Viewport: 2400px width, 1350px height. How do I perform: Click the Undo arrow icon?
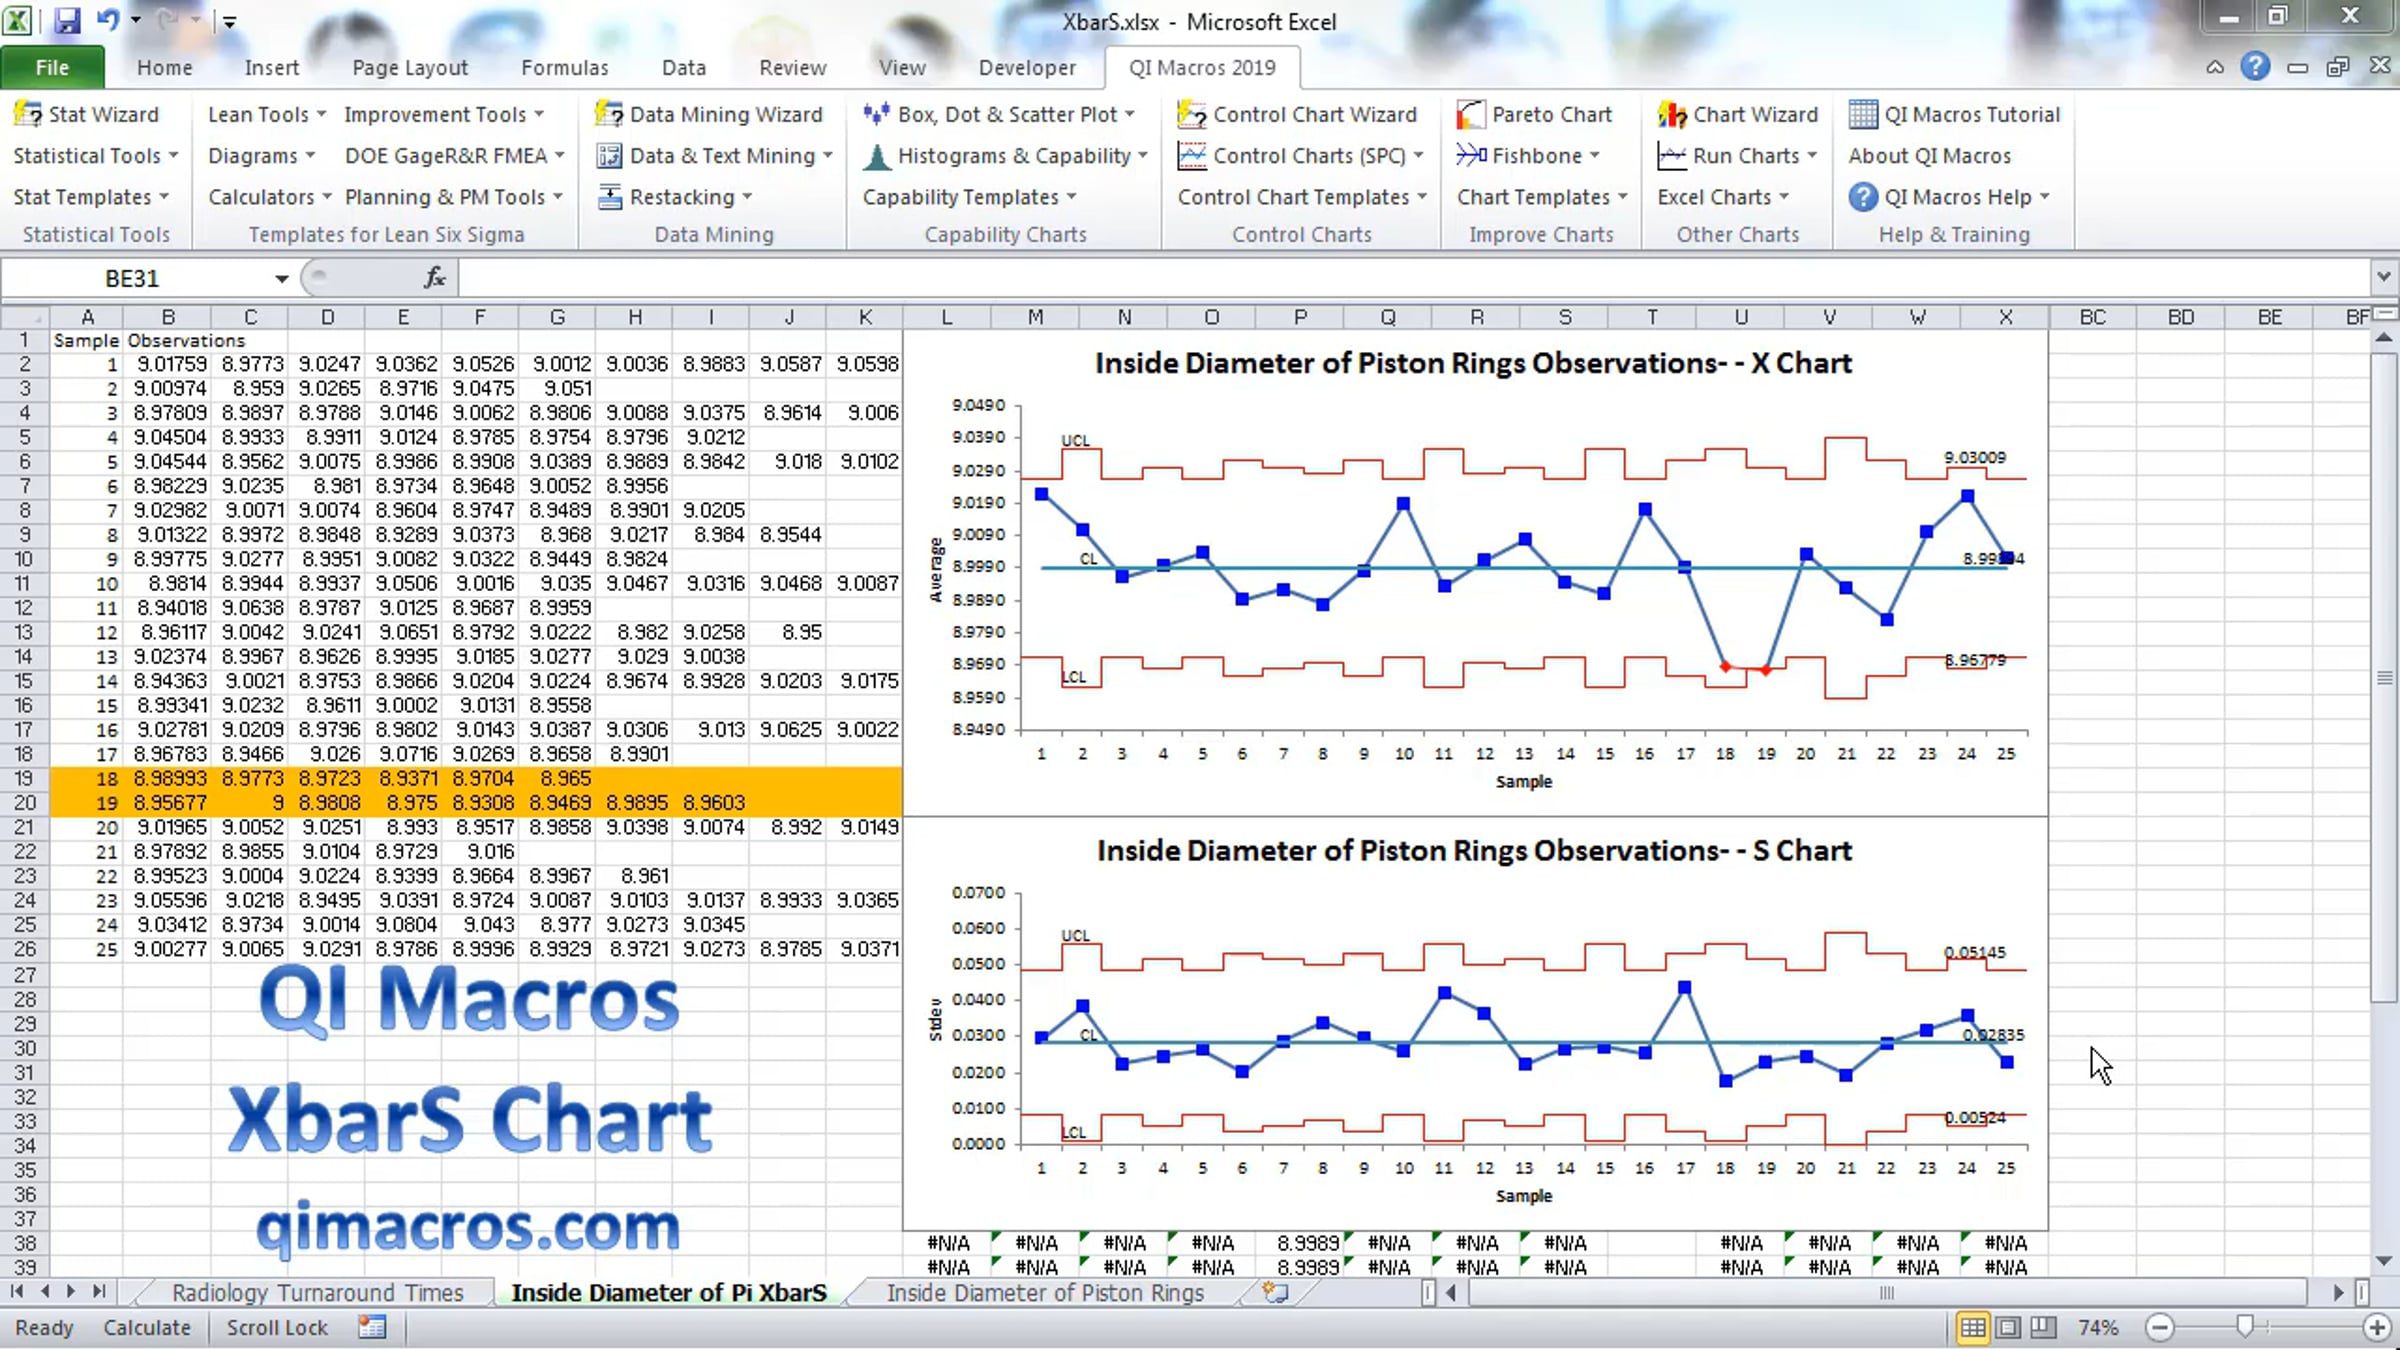point(108,21)
